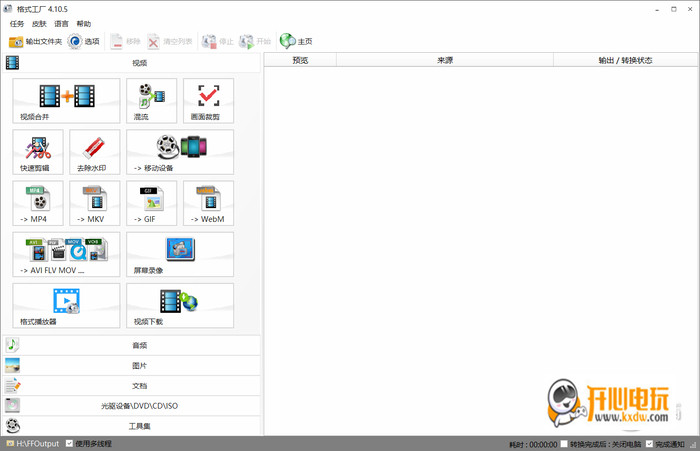
Task: Open the 视频合并 (video merge) tool
Action: (x=66, y=100)
